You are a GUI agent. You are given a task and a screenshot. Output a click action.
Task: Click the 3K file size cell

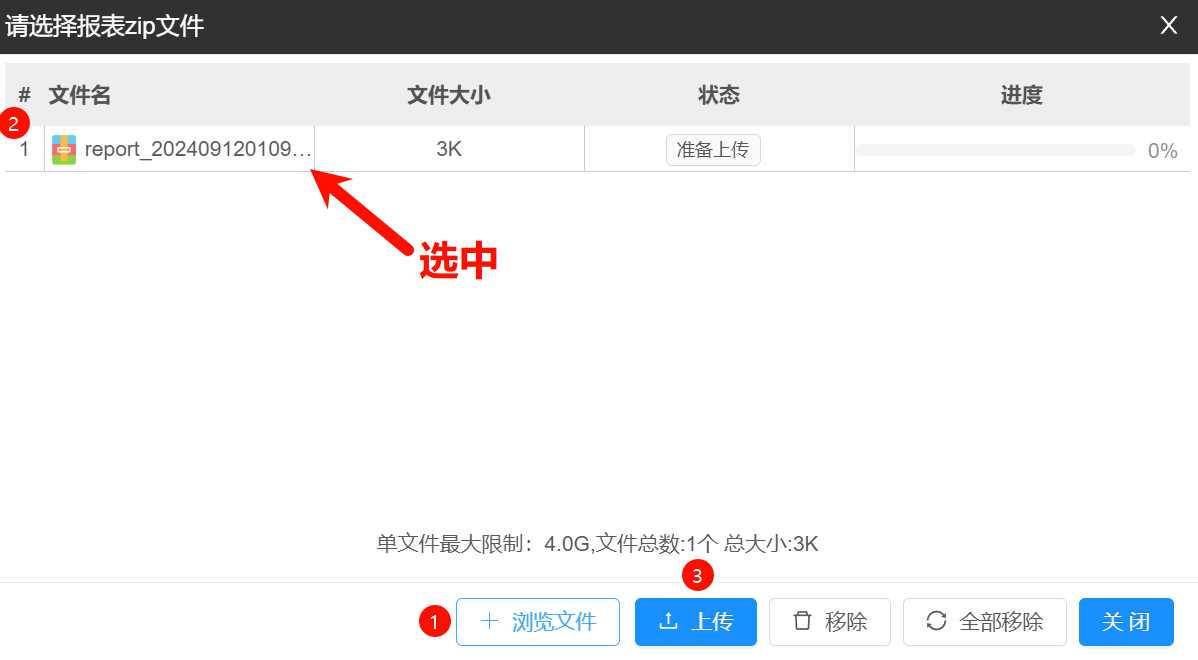[x=449, y=150]
